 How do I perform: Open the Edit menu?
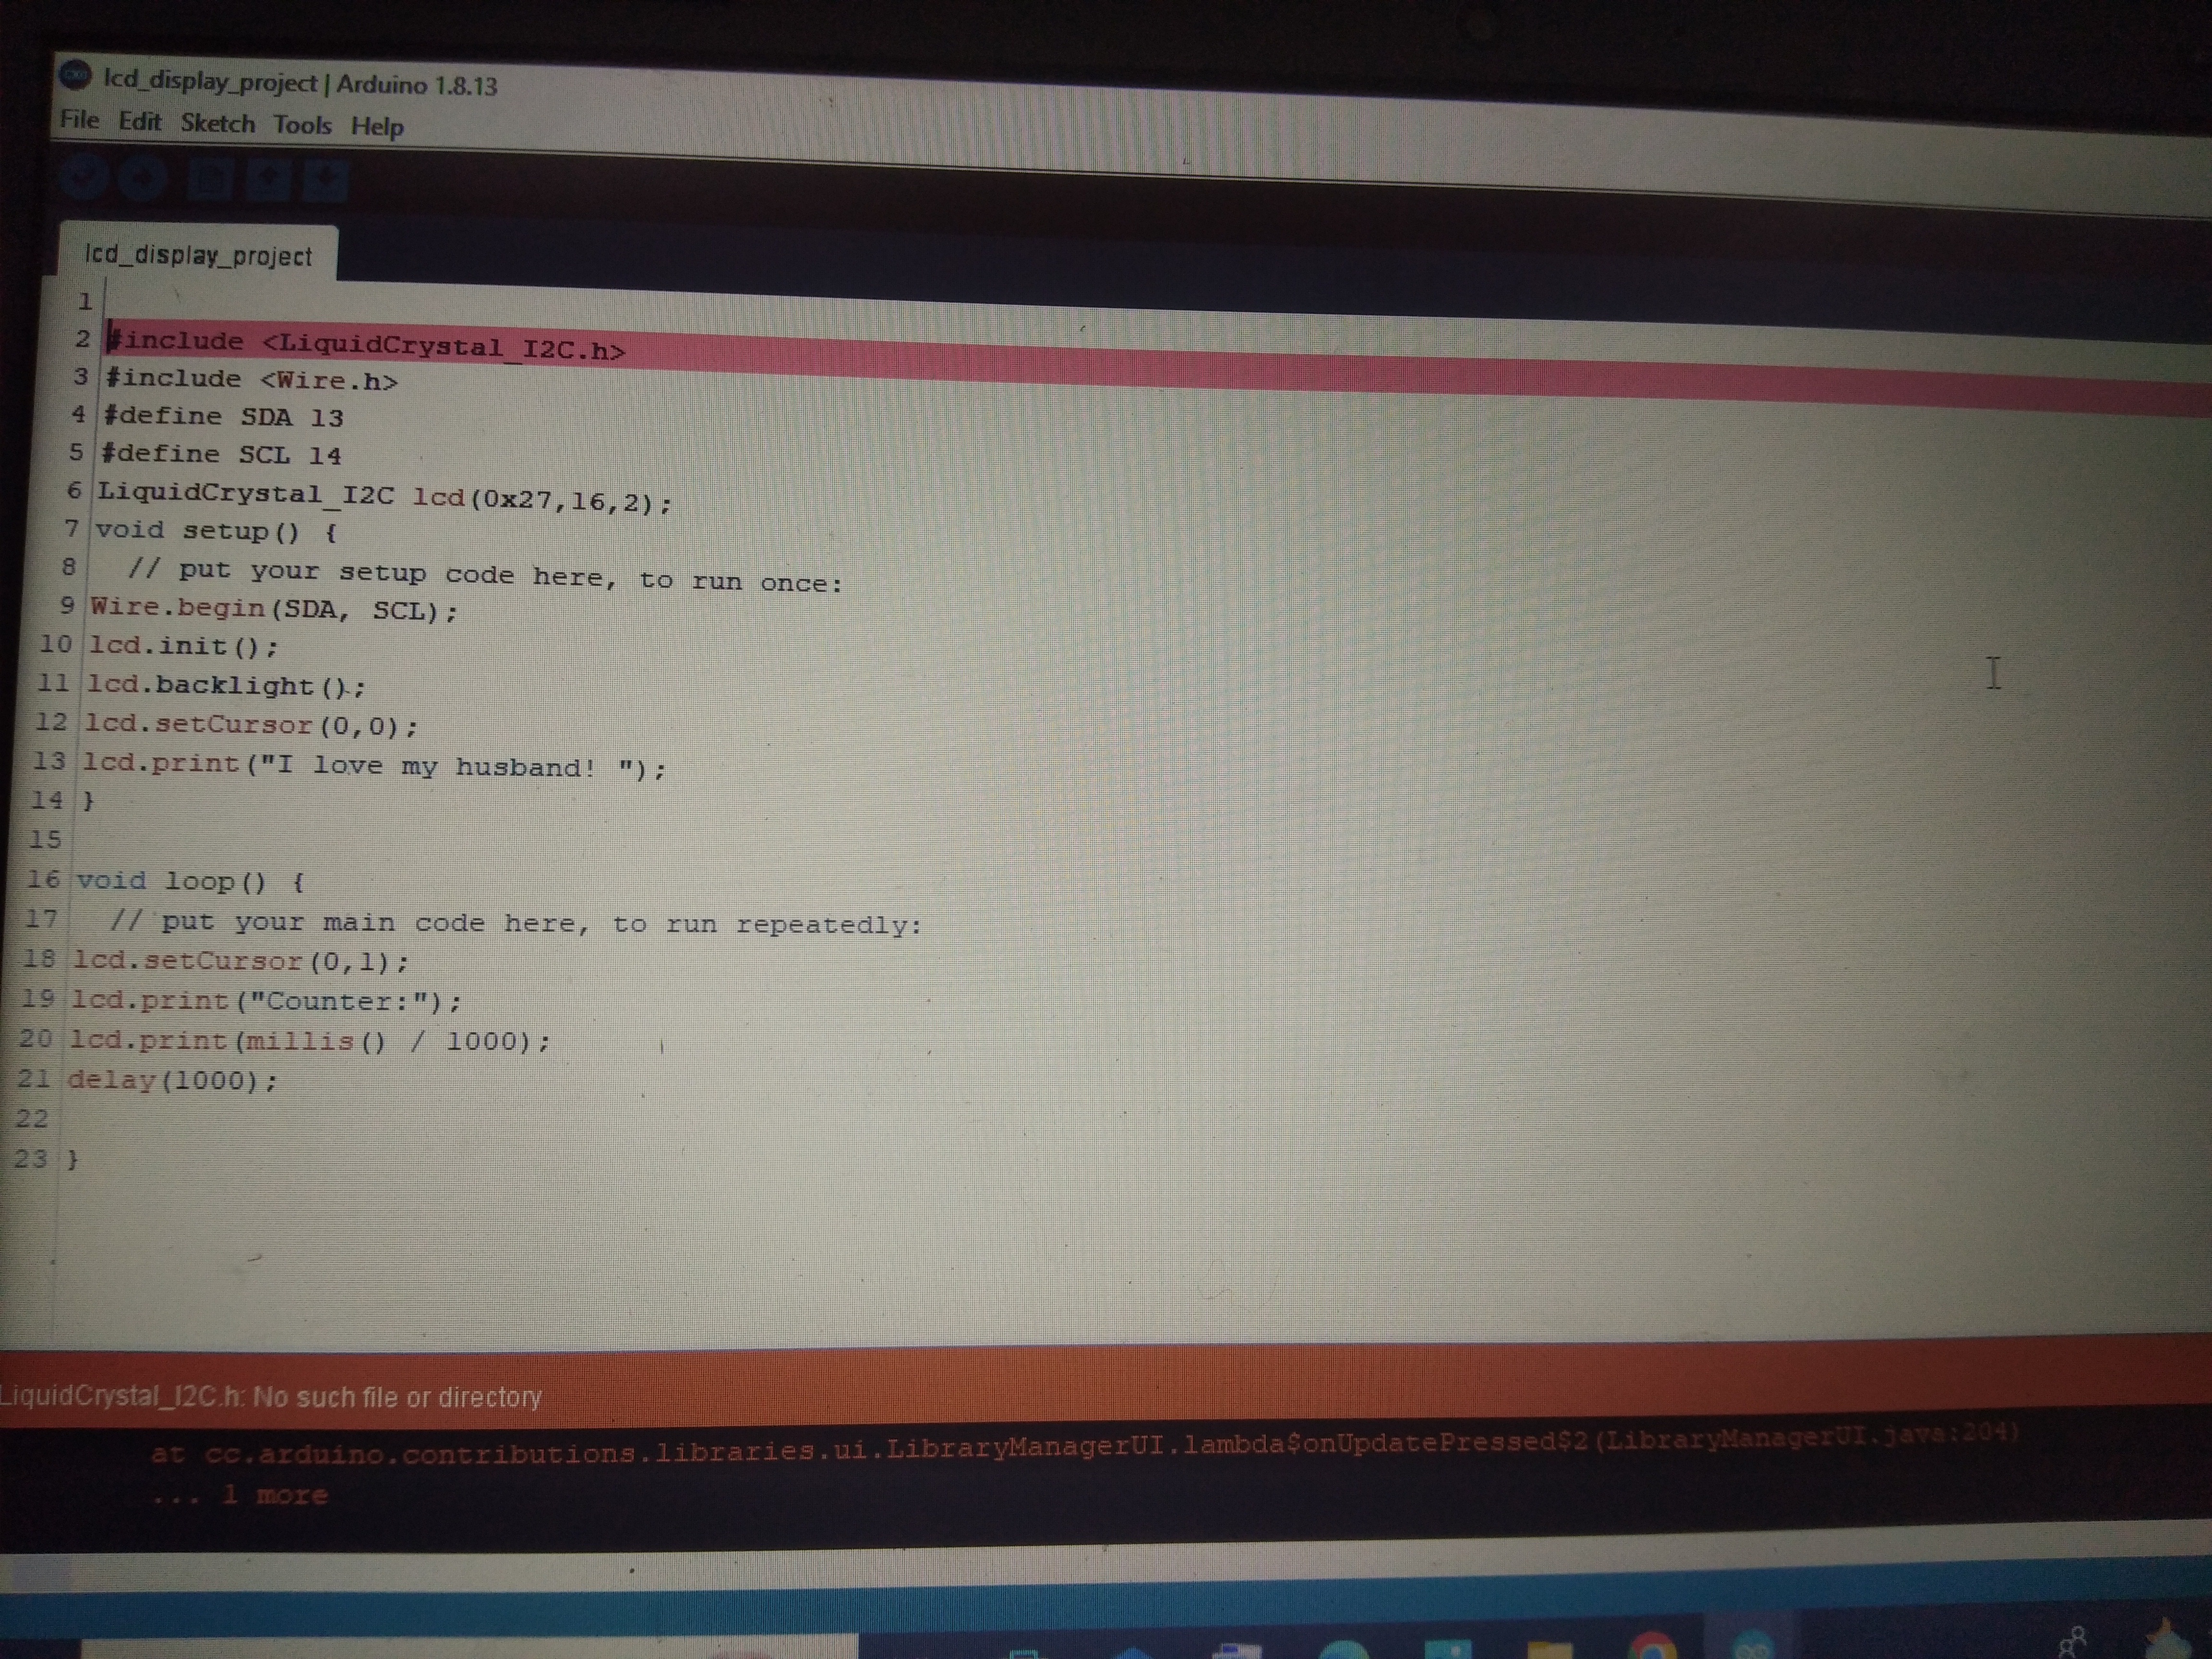(139, 122)
